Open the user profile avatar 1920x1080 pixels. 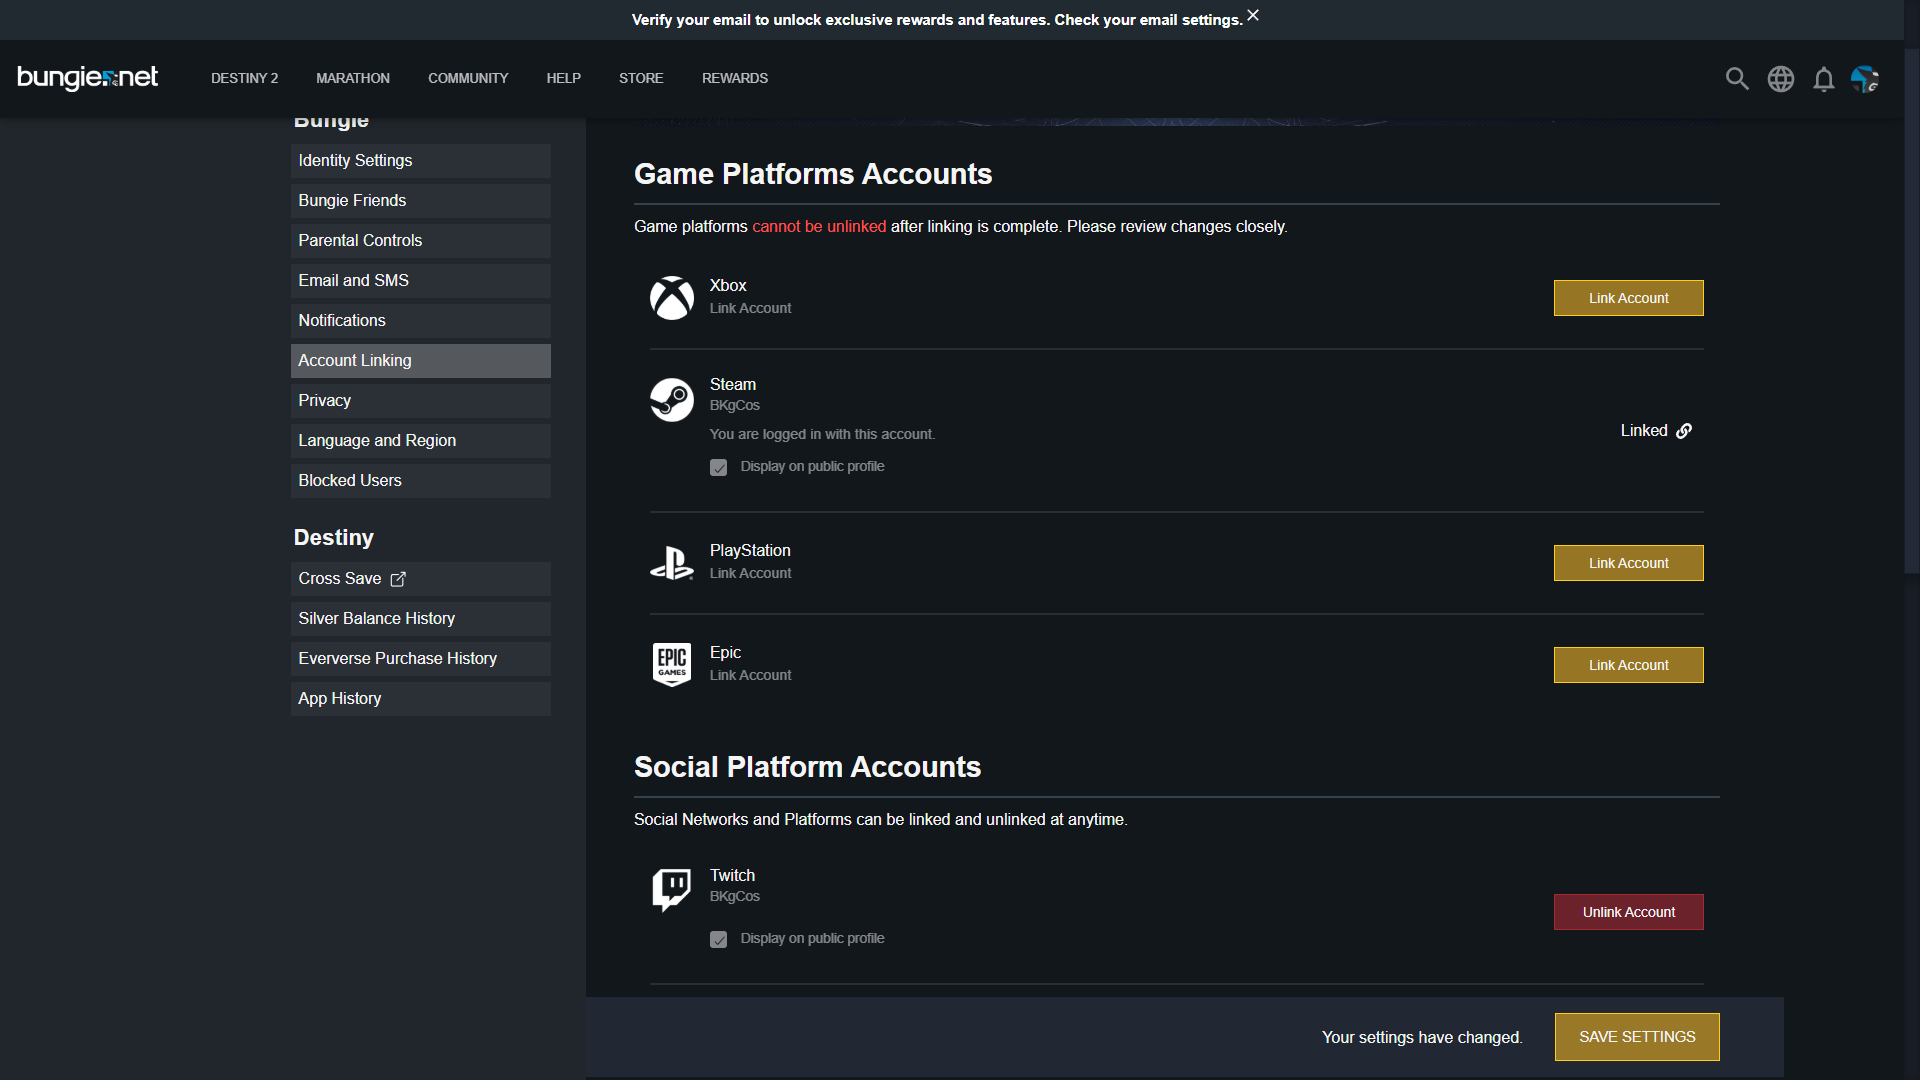(1865, 79)
